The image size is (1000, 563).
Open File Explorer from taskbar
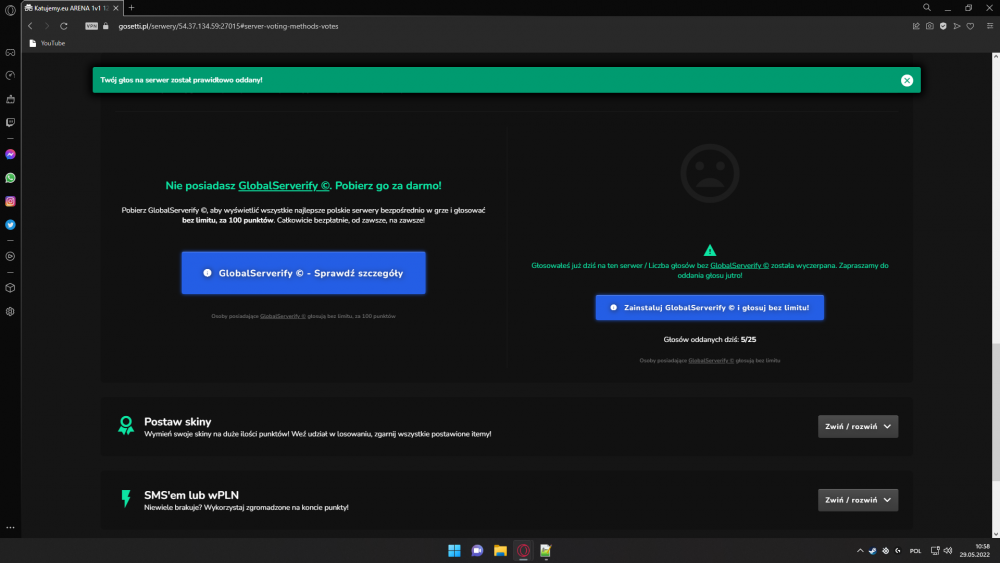coord(500,551)
